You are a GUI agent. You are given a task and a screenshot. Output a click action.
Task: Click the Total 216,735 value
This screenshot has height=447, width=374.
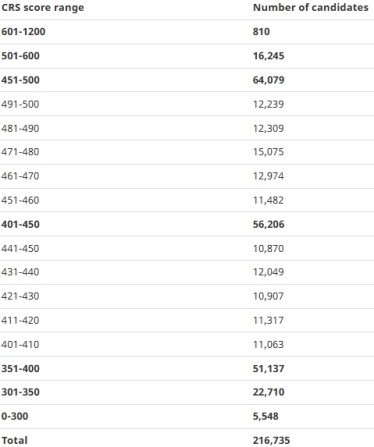click(x=271, y=440)
